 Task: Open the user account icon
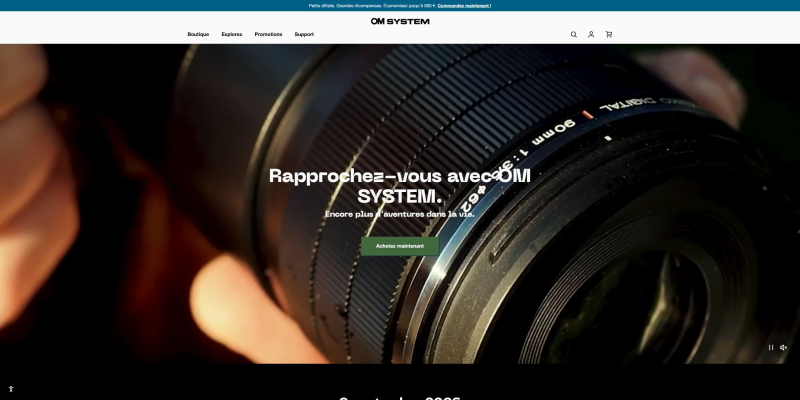click(591, 35)
